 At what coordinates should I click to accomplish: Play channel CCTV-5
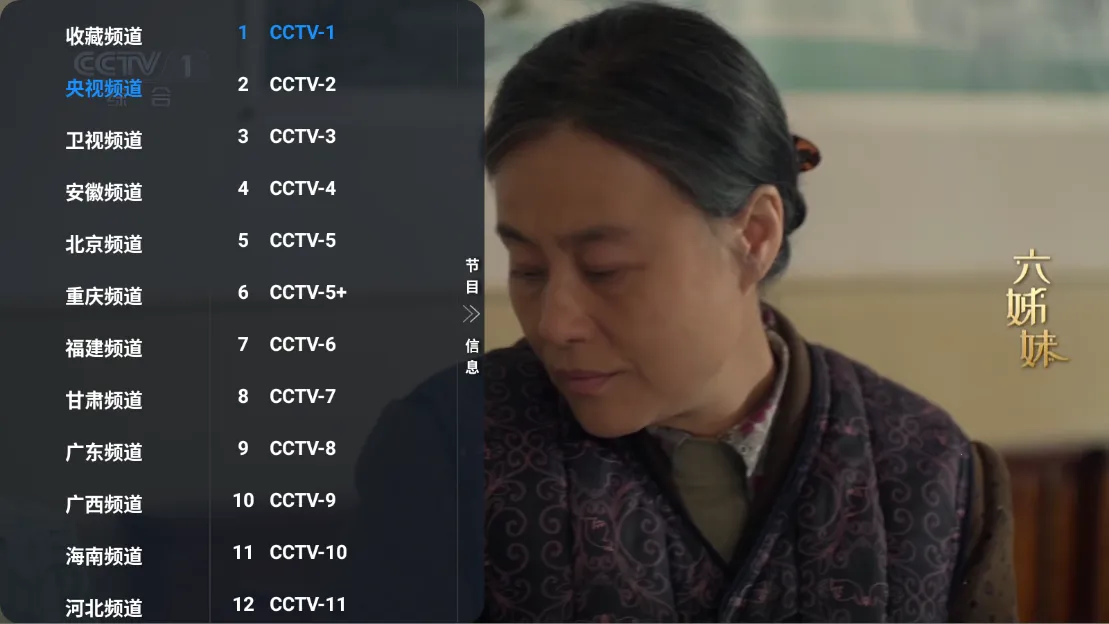(334, 241)
